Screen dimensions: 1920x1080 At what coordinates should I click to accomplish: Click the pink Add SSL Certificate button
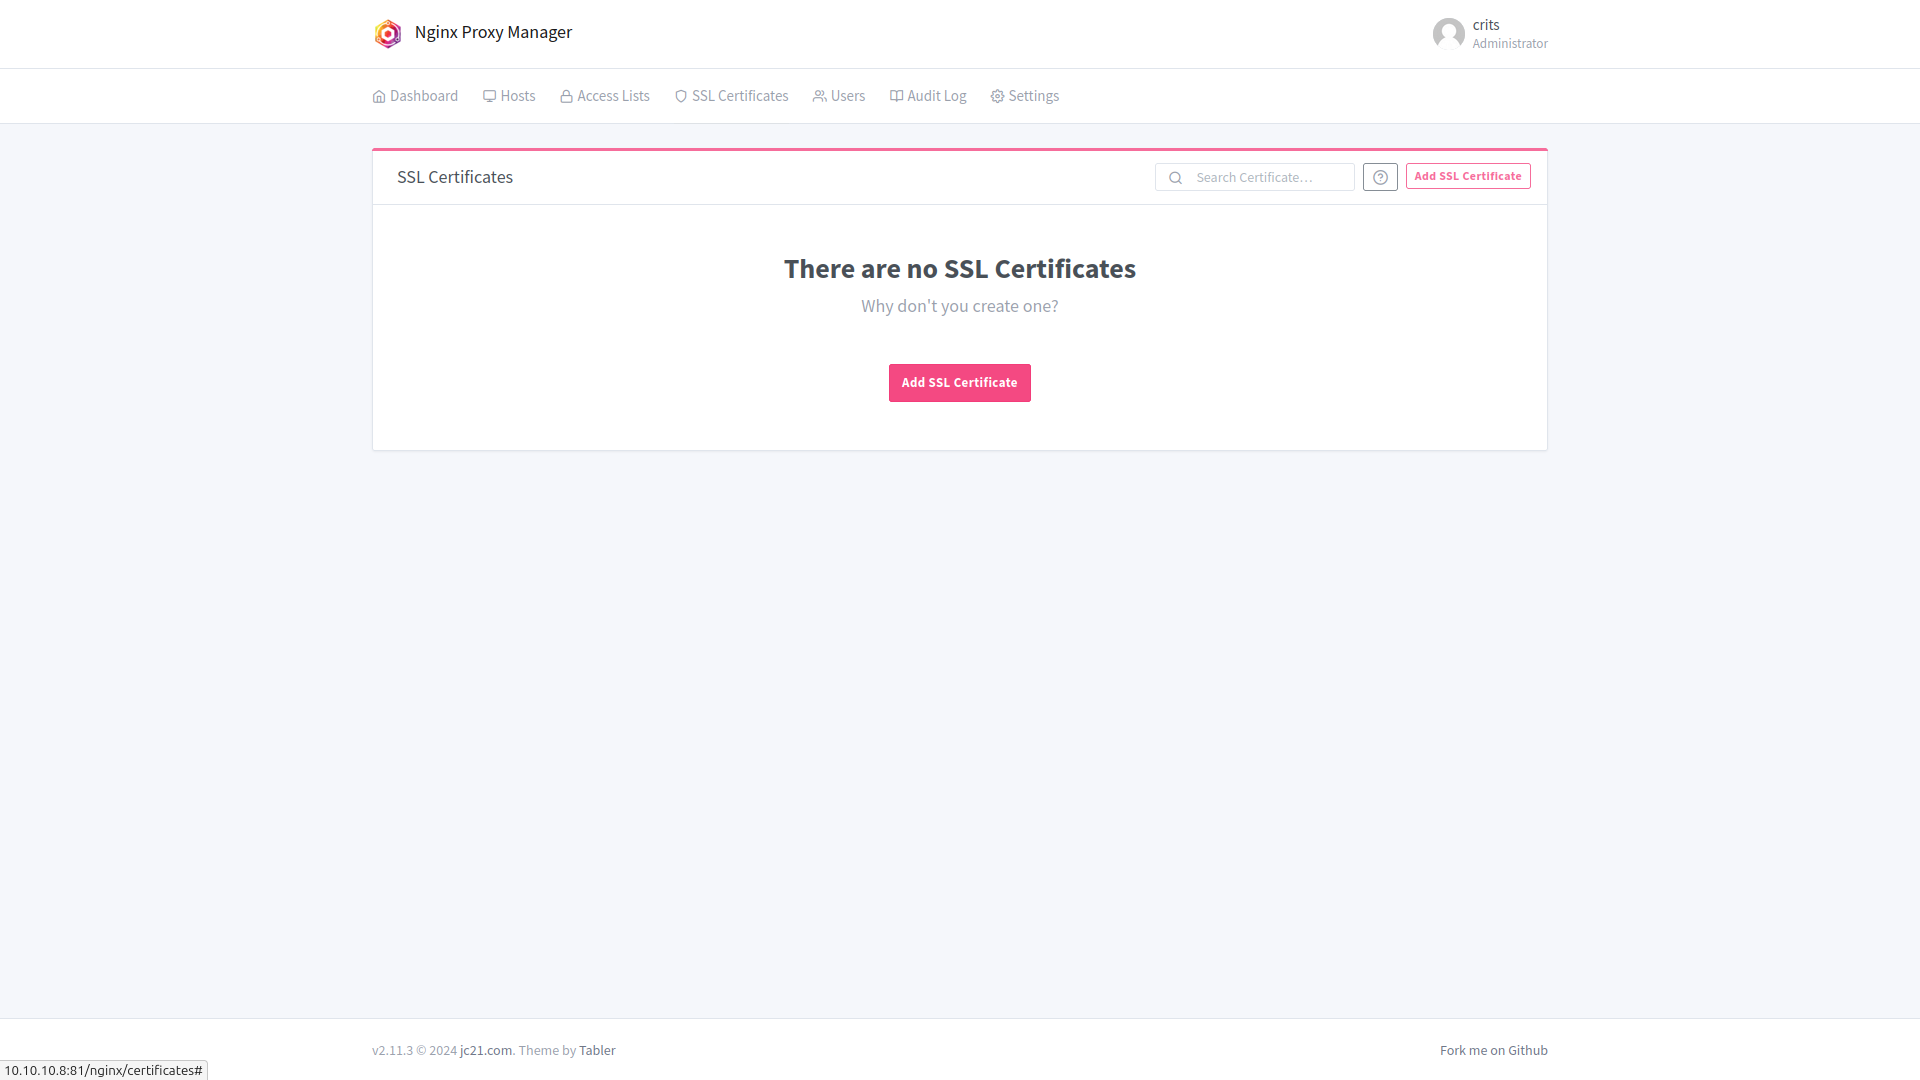click(x=960, y=383)
